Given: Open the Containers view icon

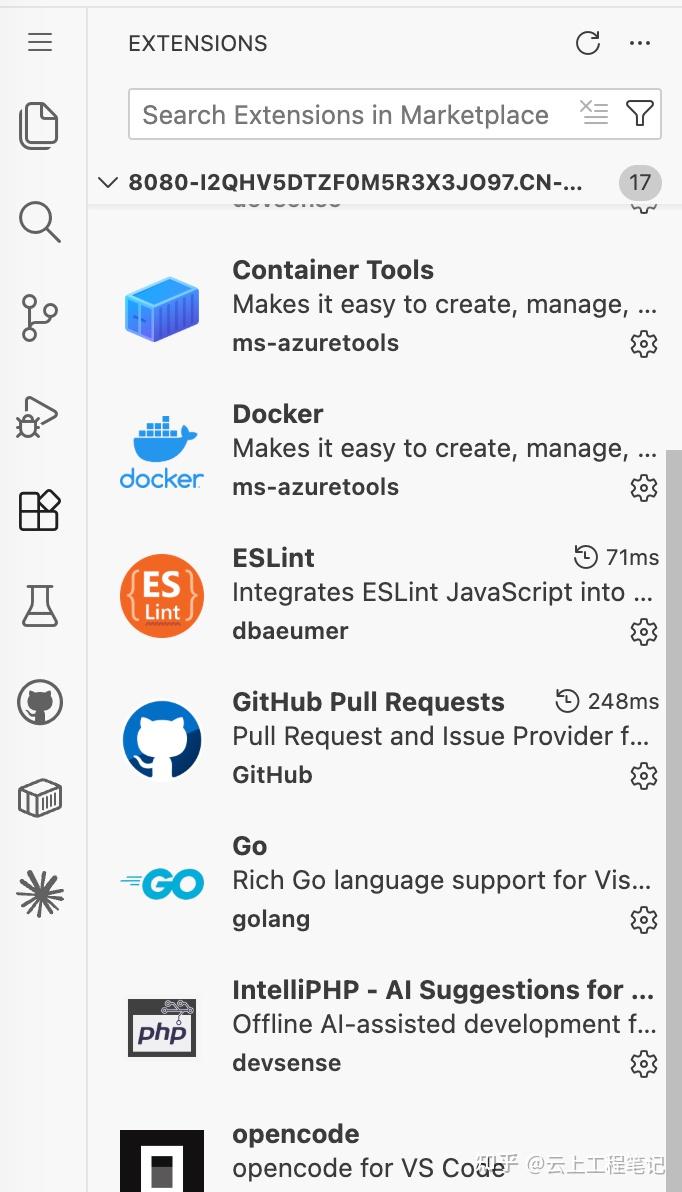Looking at the screenshot, I should (40, 797).
